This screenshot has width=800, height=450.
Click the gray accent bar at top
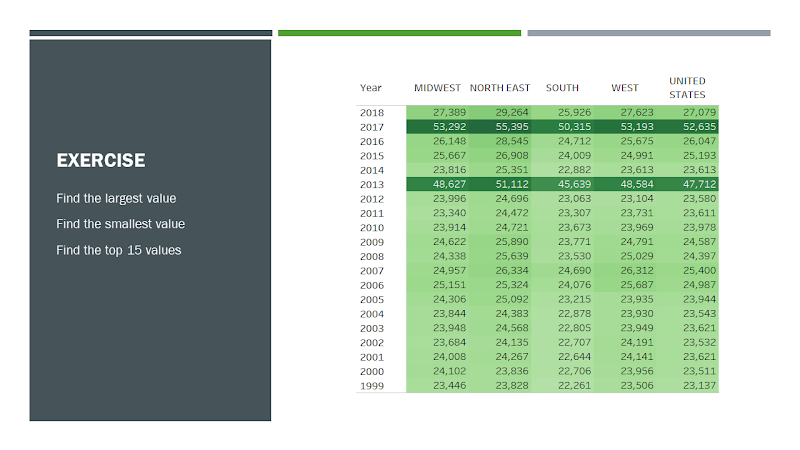tap(649, 33)
